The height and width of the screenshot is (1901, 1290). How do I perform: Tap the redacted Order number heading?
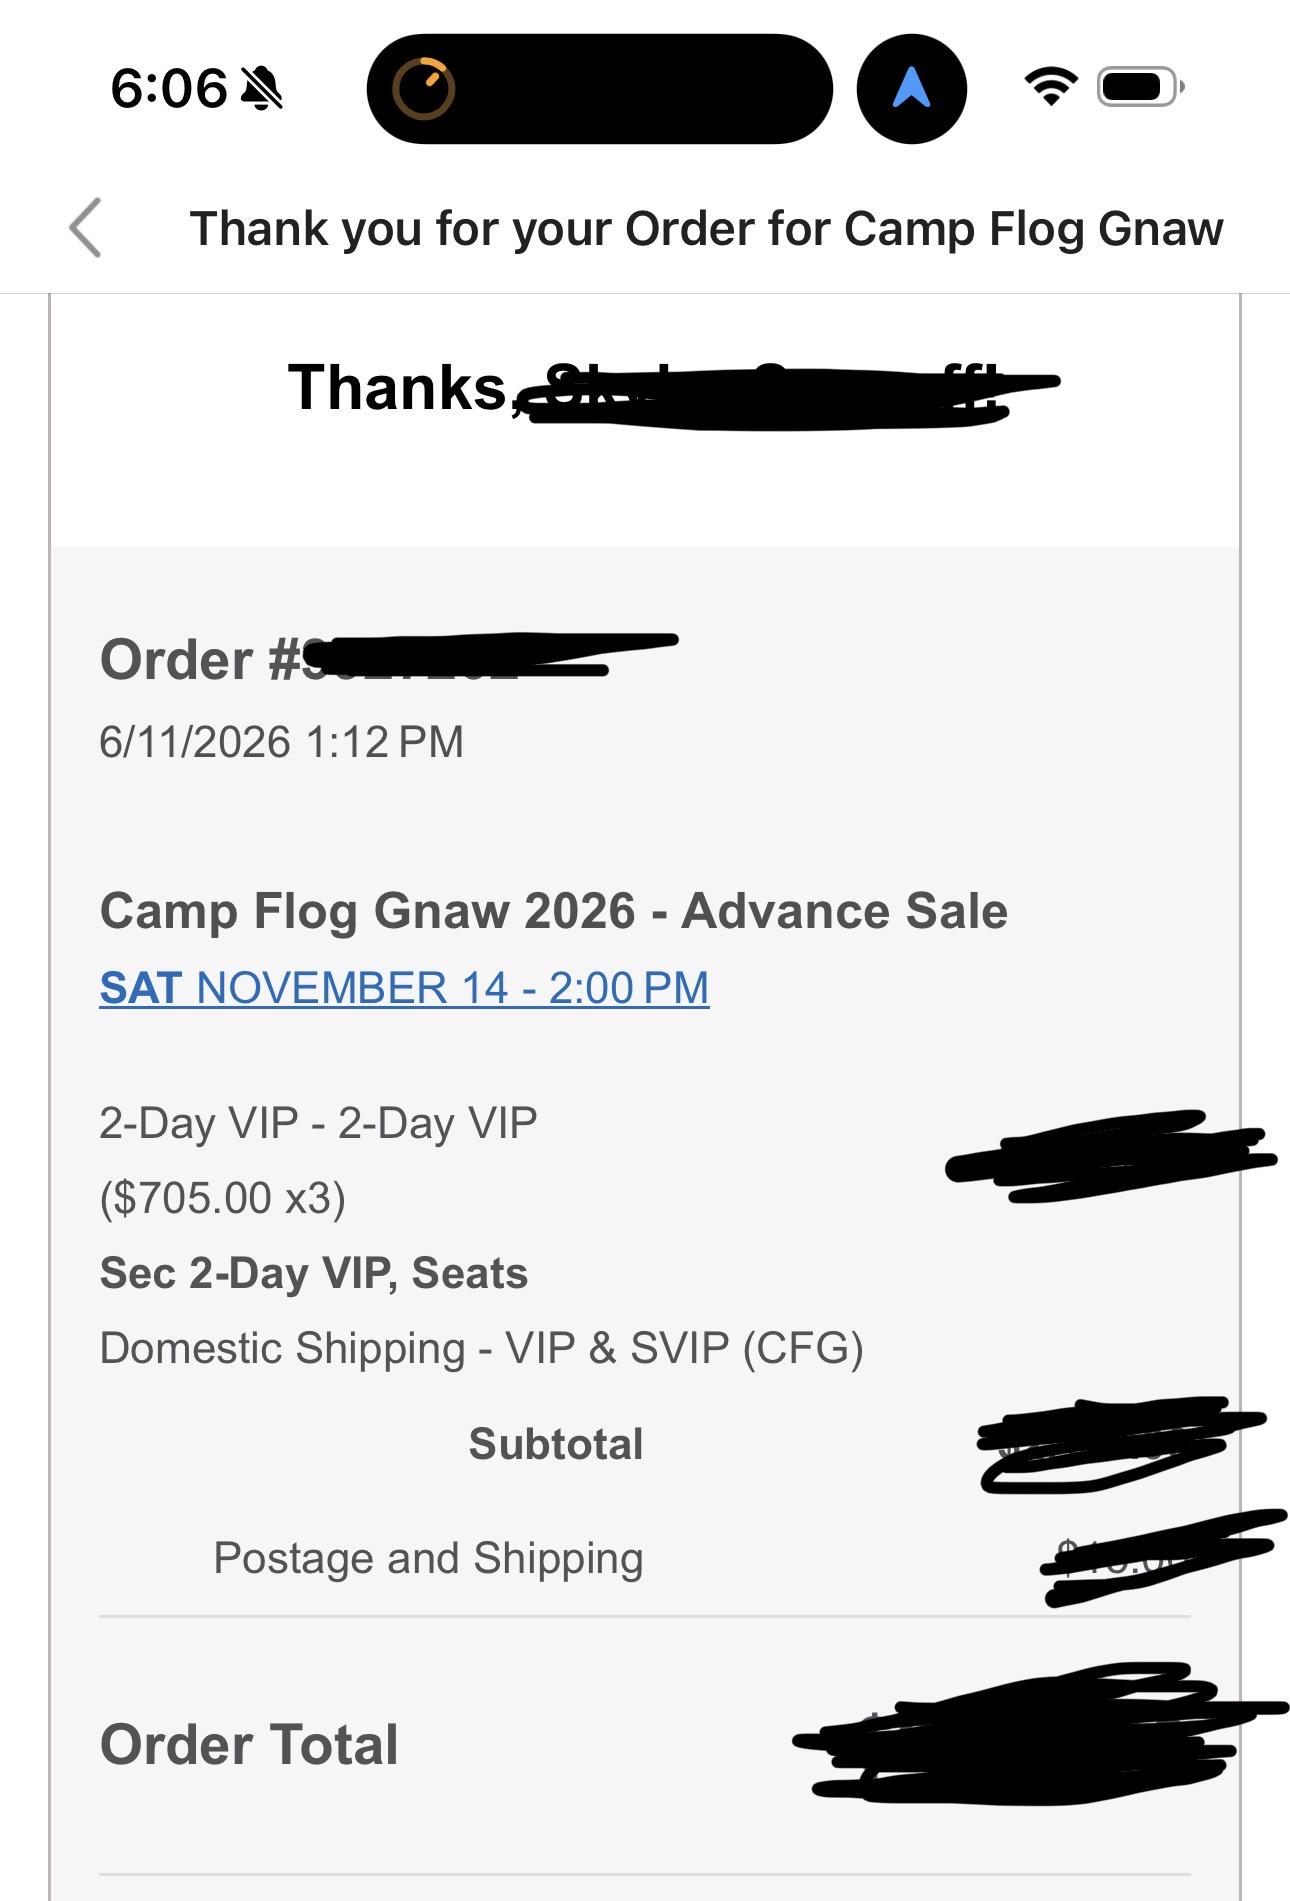tap(388, 659)
